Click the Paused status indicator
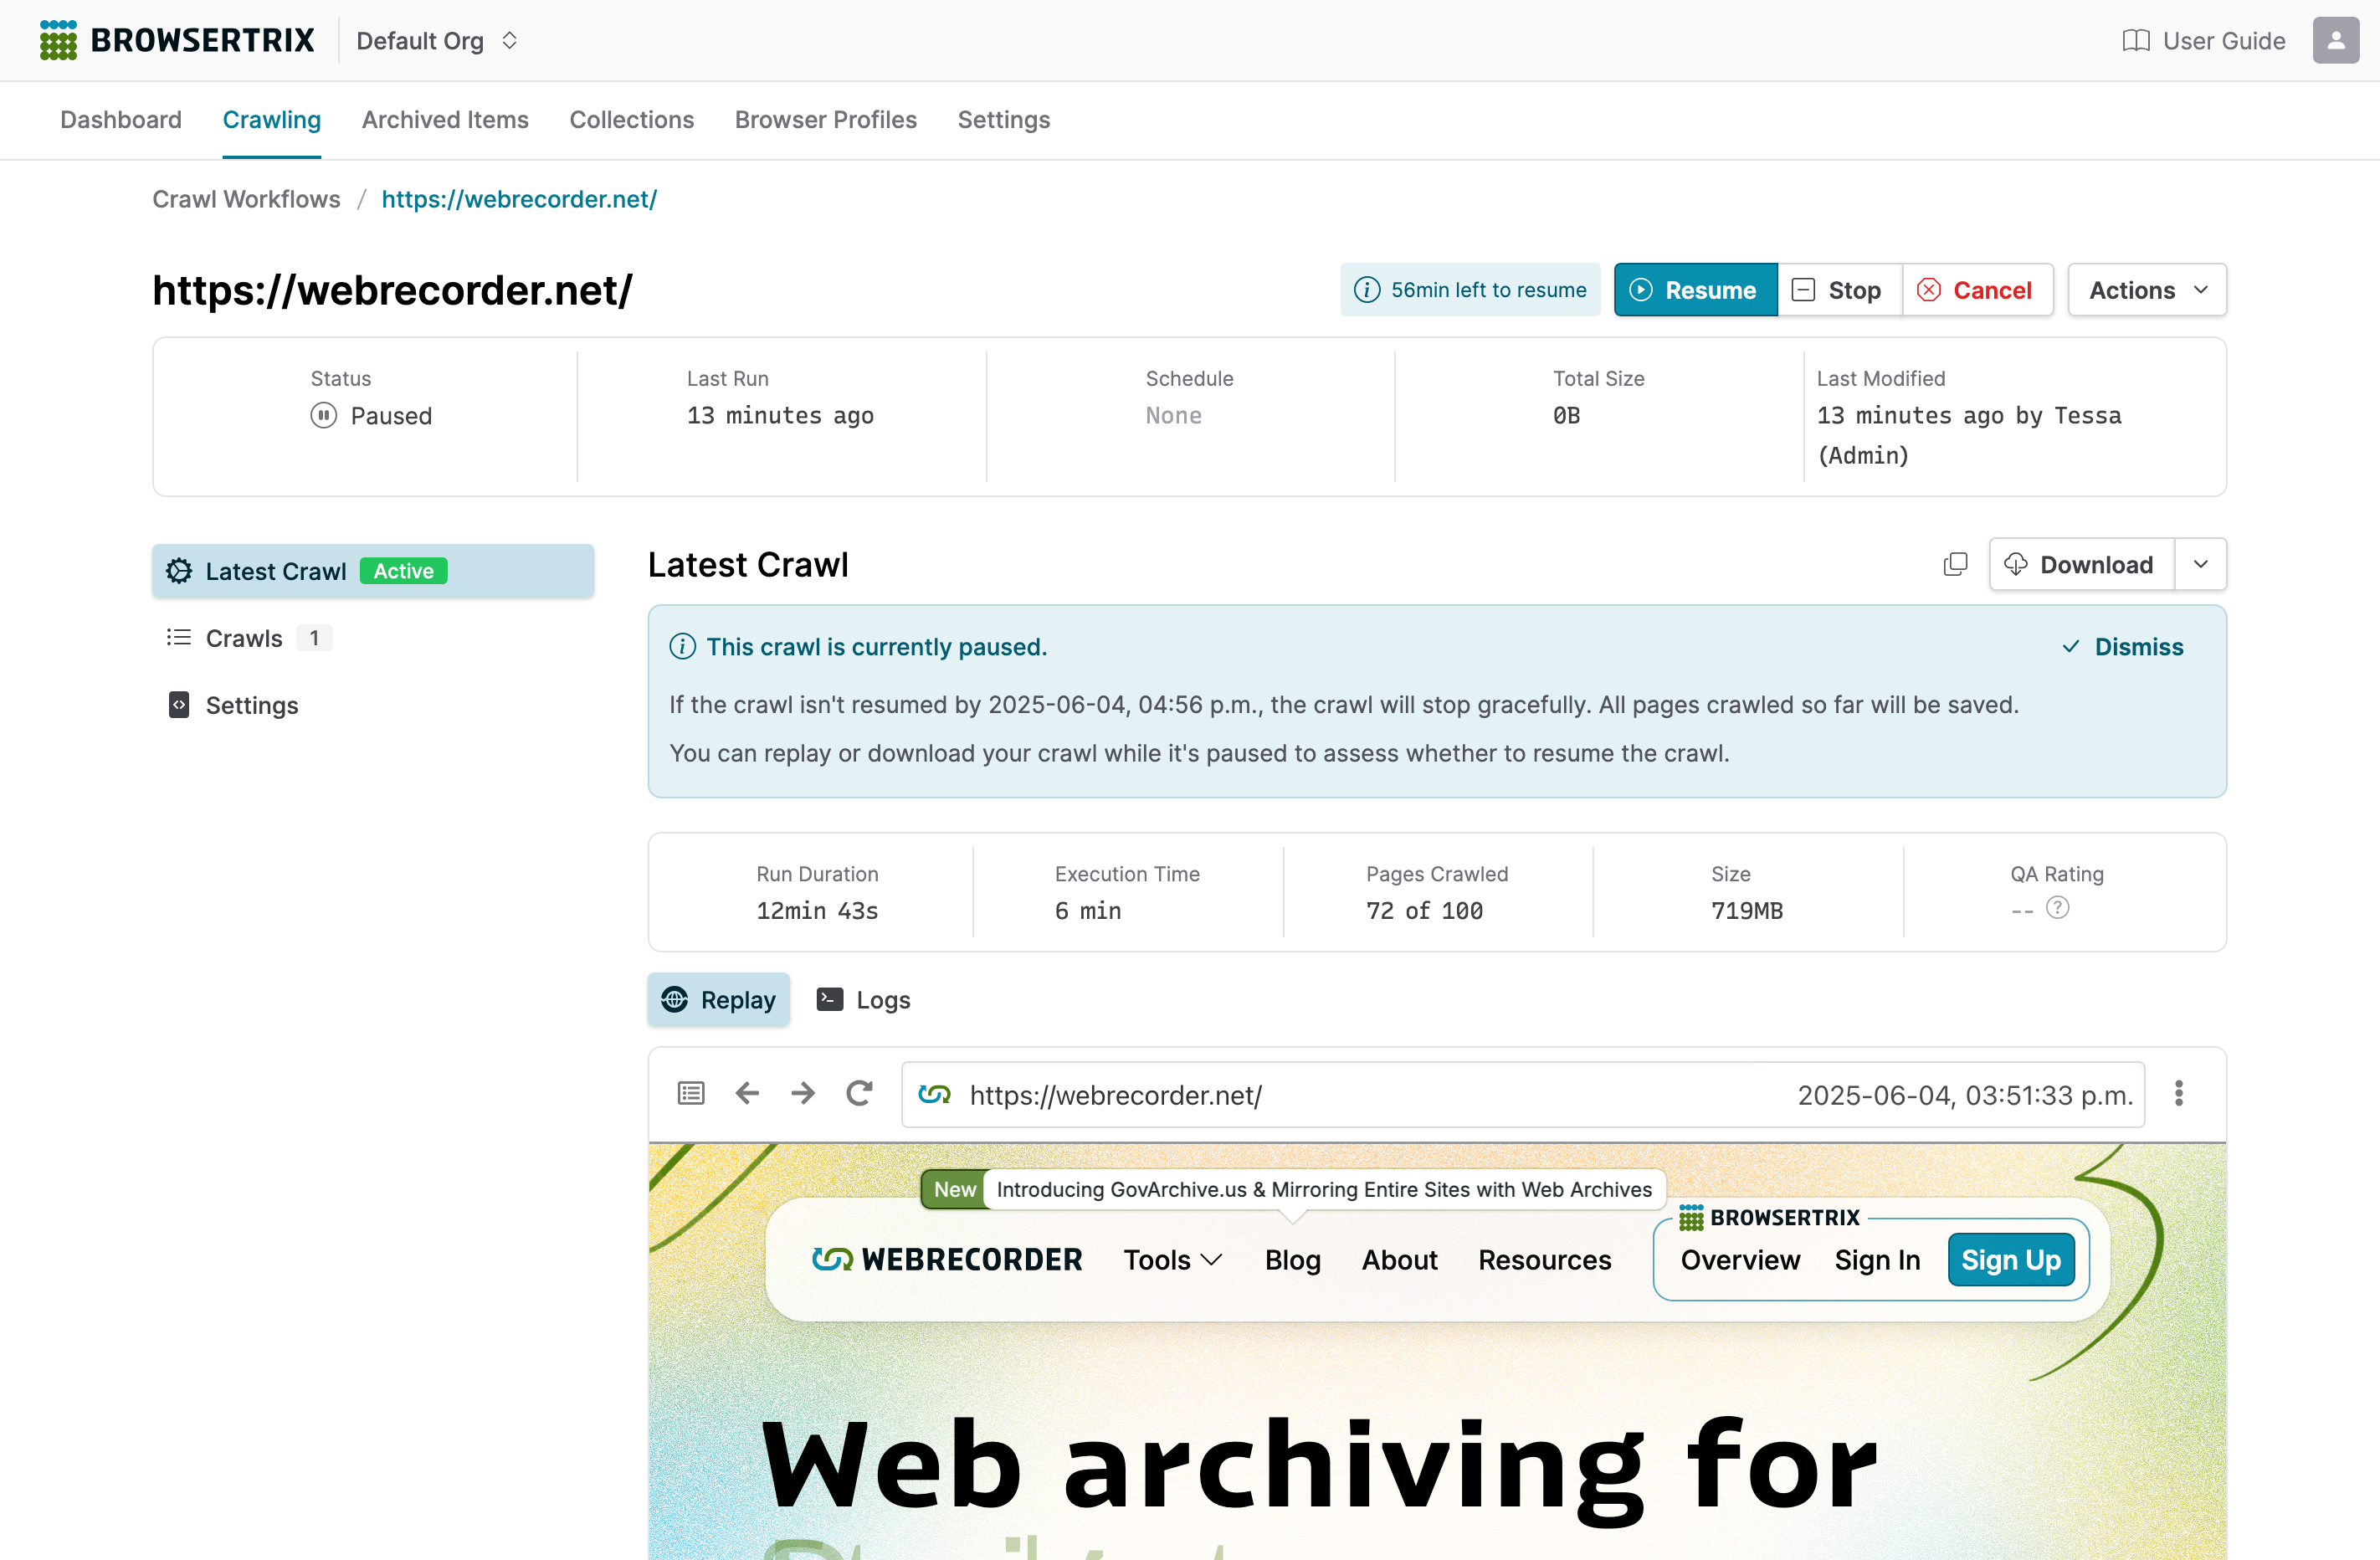The width and height of the screenshot is (2380, 1560). 371,415
